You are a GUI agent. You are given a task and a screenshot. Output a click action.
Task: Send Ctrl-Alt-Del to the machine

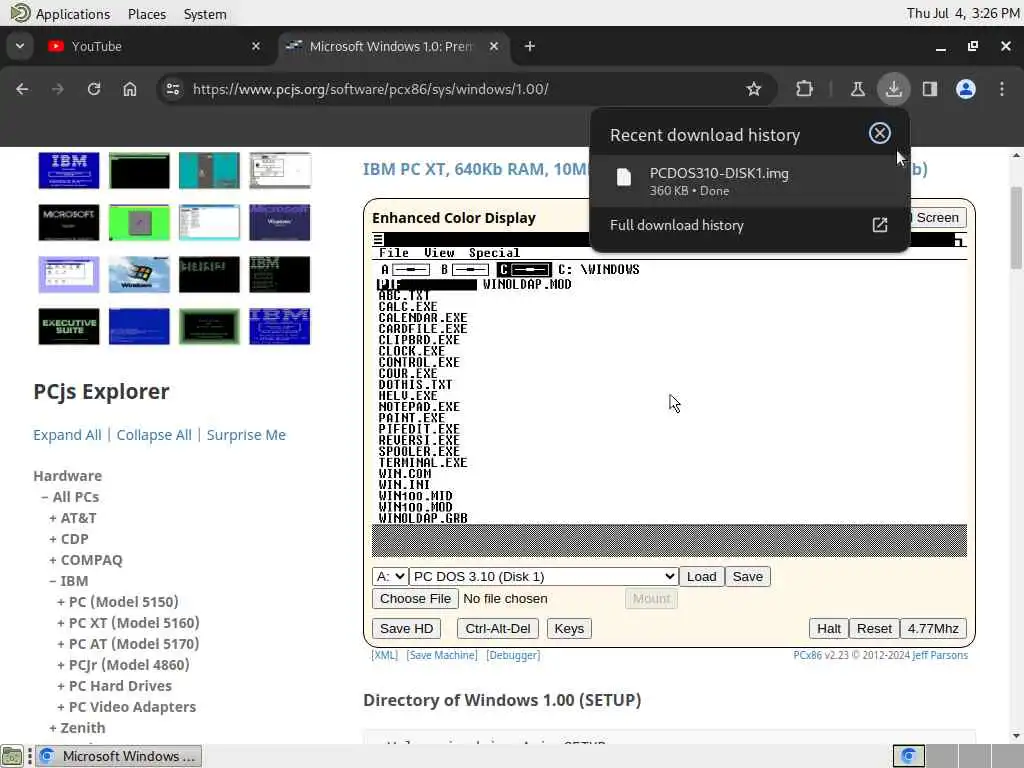[x=498, y=629]
